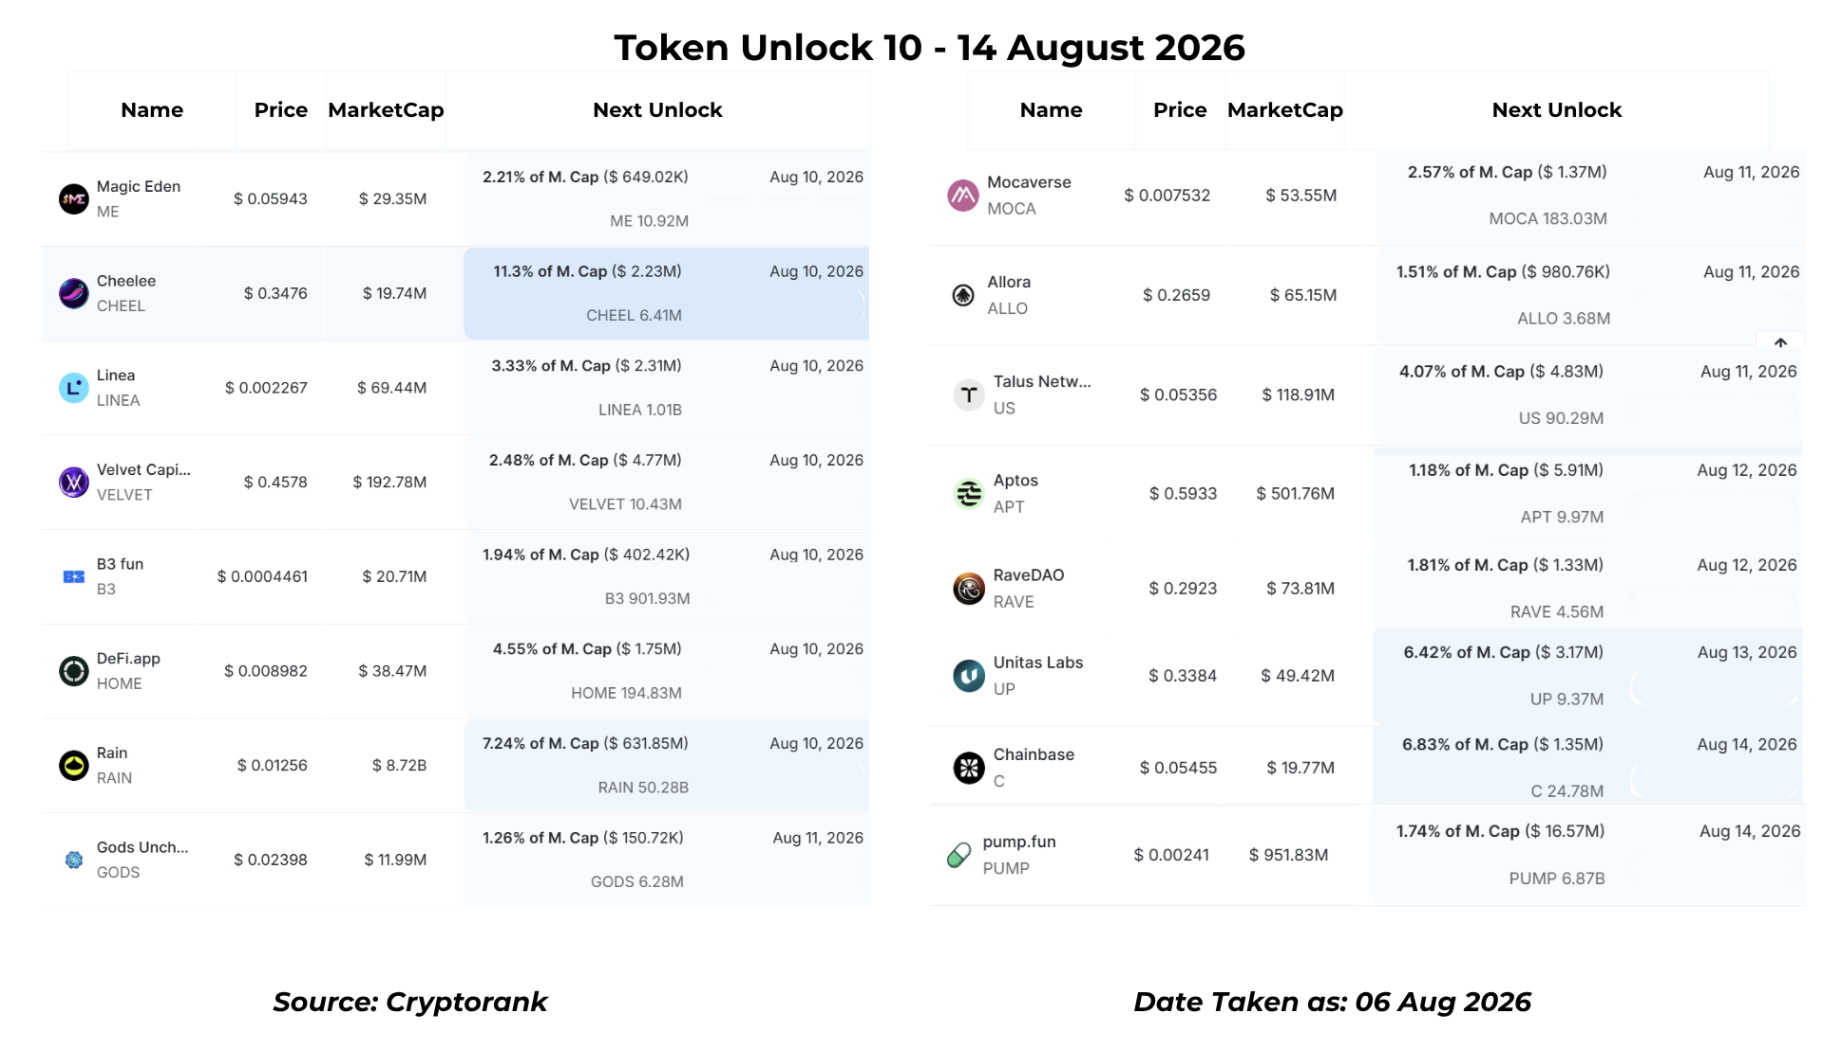The image size is (1836, 1056).
Task: Click the Cheelee token logo
Action: click(73, 293)
